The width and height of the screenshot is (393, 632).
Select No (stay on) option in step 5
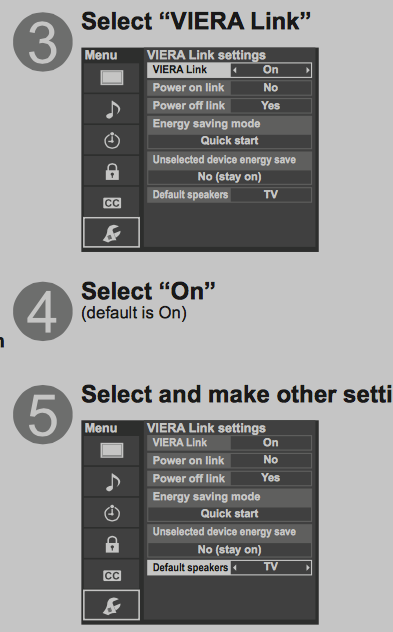click(x=229, y=550)
